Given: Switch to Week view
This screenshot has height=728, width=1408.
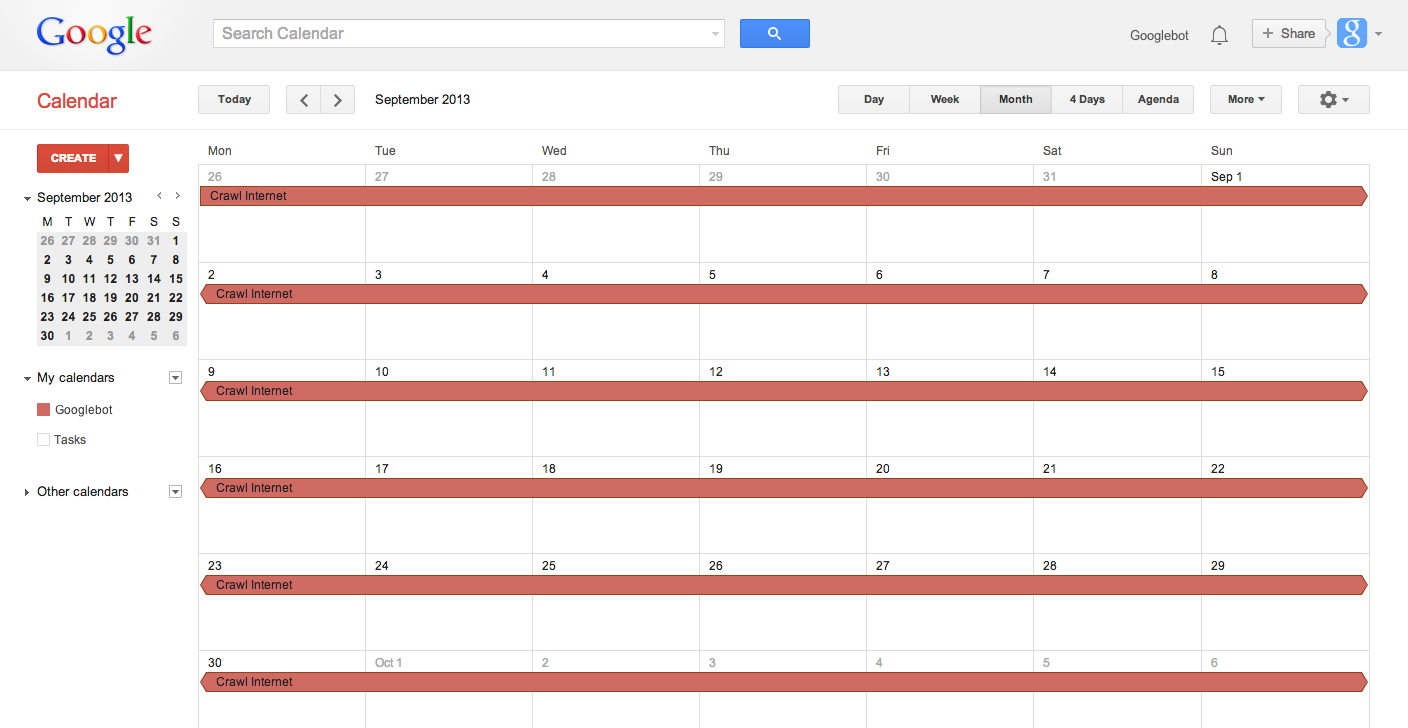Looking at the screenshot, I should click(x=945, y=99).
